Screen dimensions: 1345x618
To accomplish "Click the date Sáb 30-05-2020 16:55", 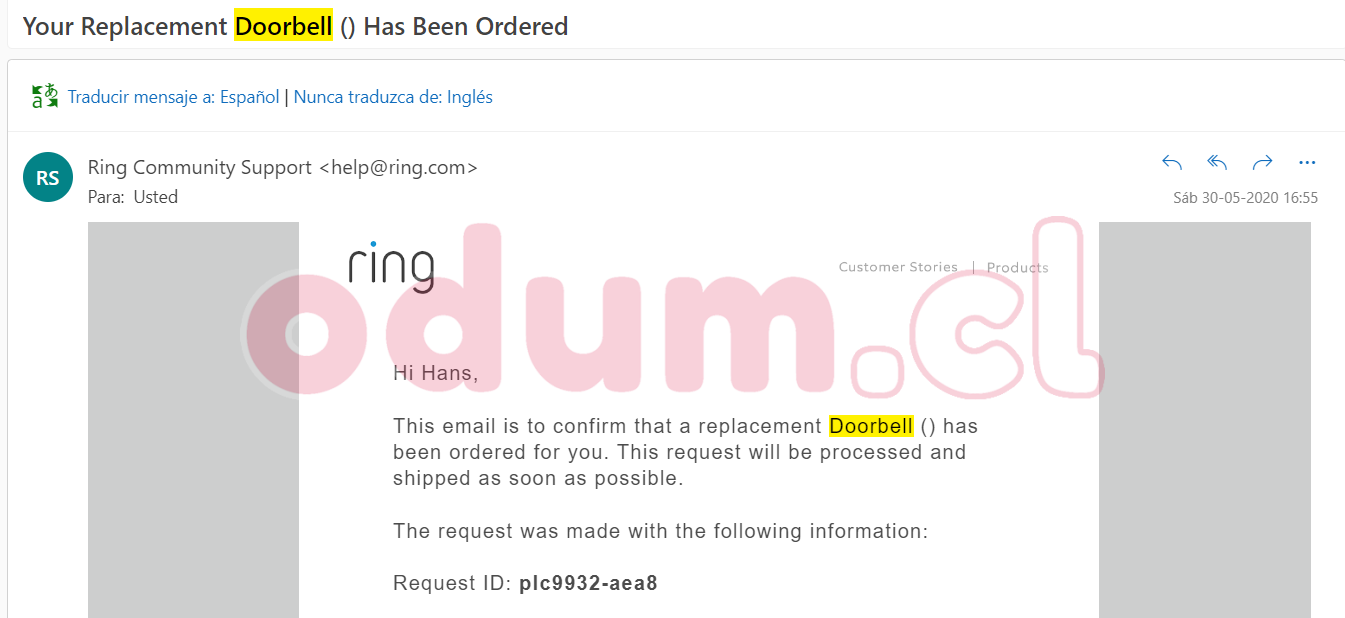I will 1245,198.
